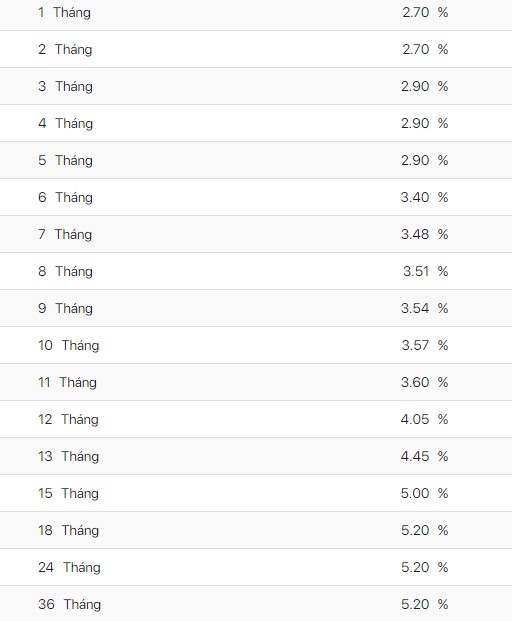Select the 5.00 % interest rate
512x621 pixels.
(x=424, y=493)
